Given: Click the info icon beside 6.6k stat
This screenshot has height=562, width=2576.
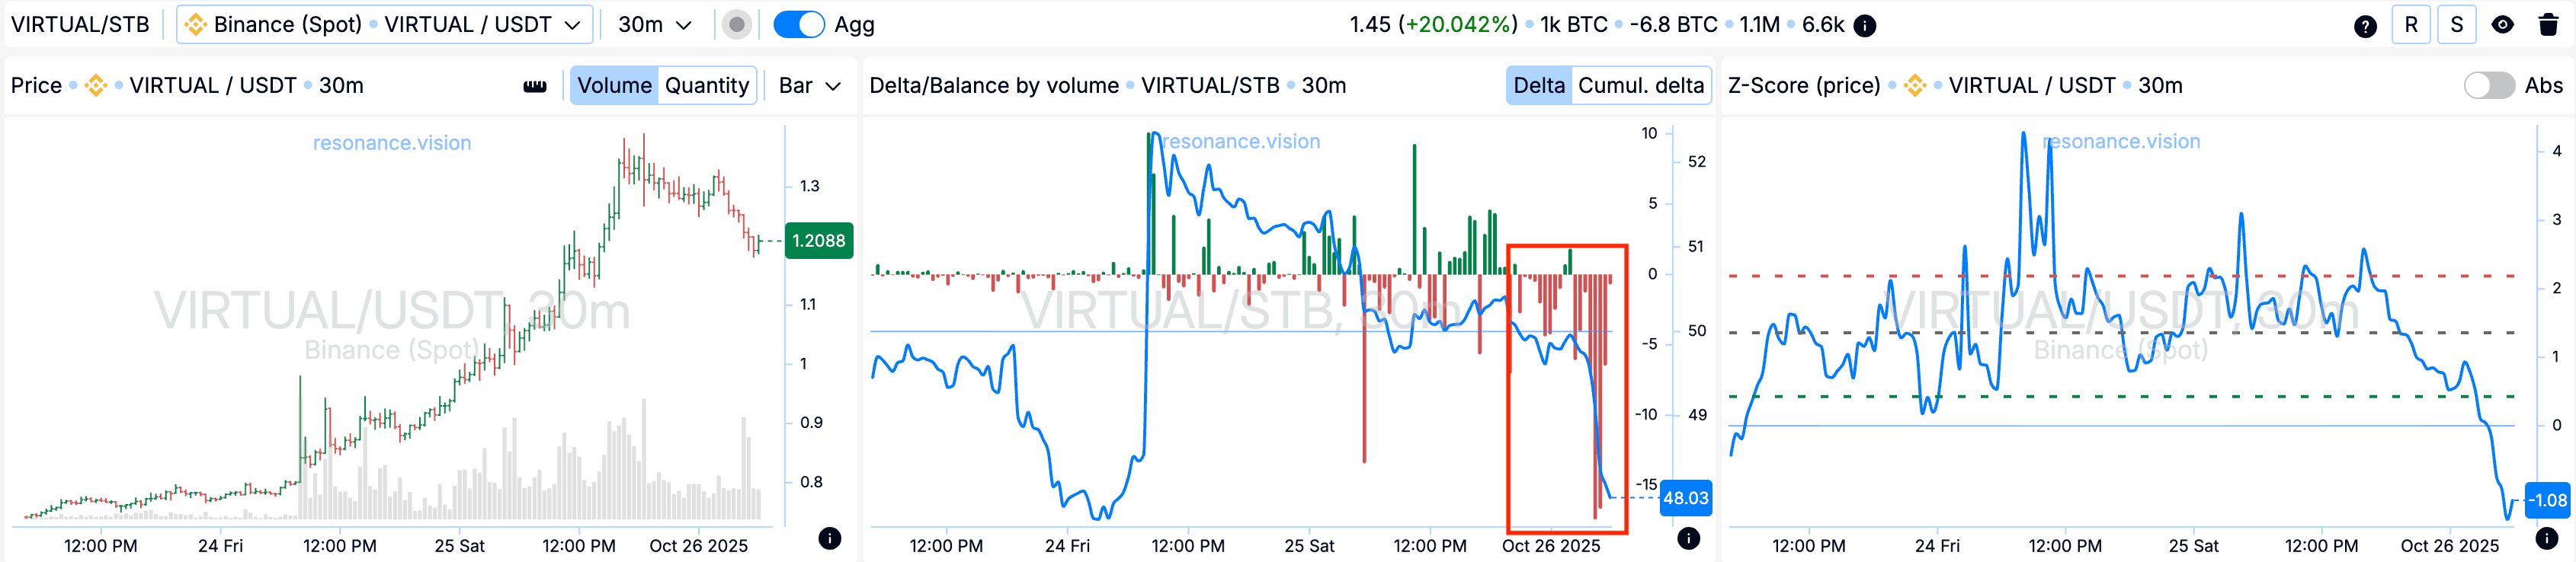Looking at the screenshot, I should (1865, 26).
